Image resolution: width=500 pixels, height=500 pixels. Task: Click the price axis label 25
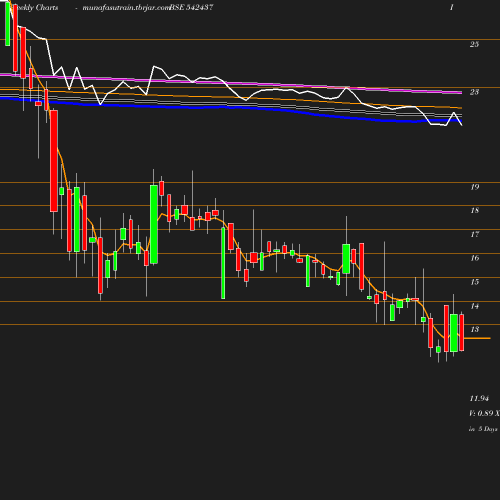[474, 44]
